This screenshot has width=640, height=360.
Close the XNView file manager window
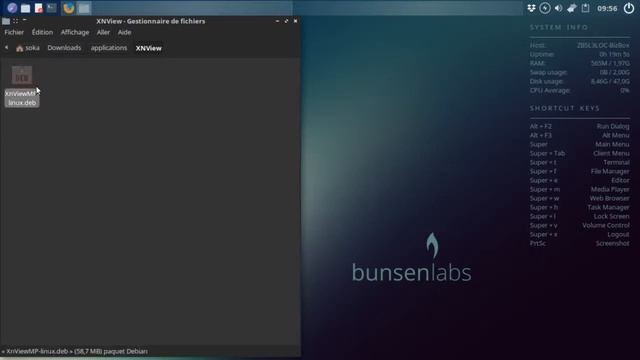point(295,21)
